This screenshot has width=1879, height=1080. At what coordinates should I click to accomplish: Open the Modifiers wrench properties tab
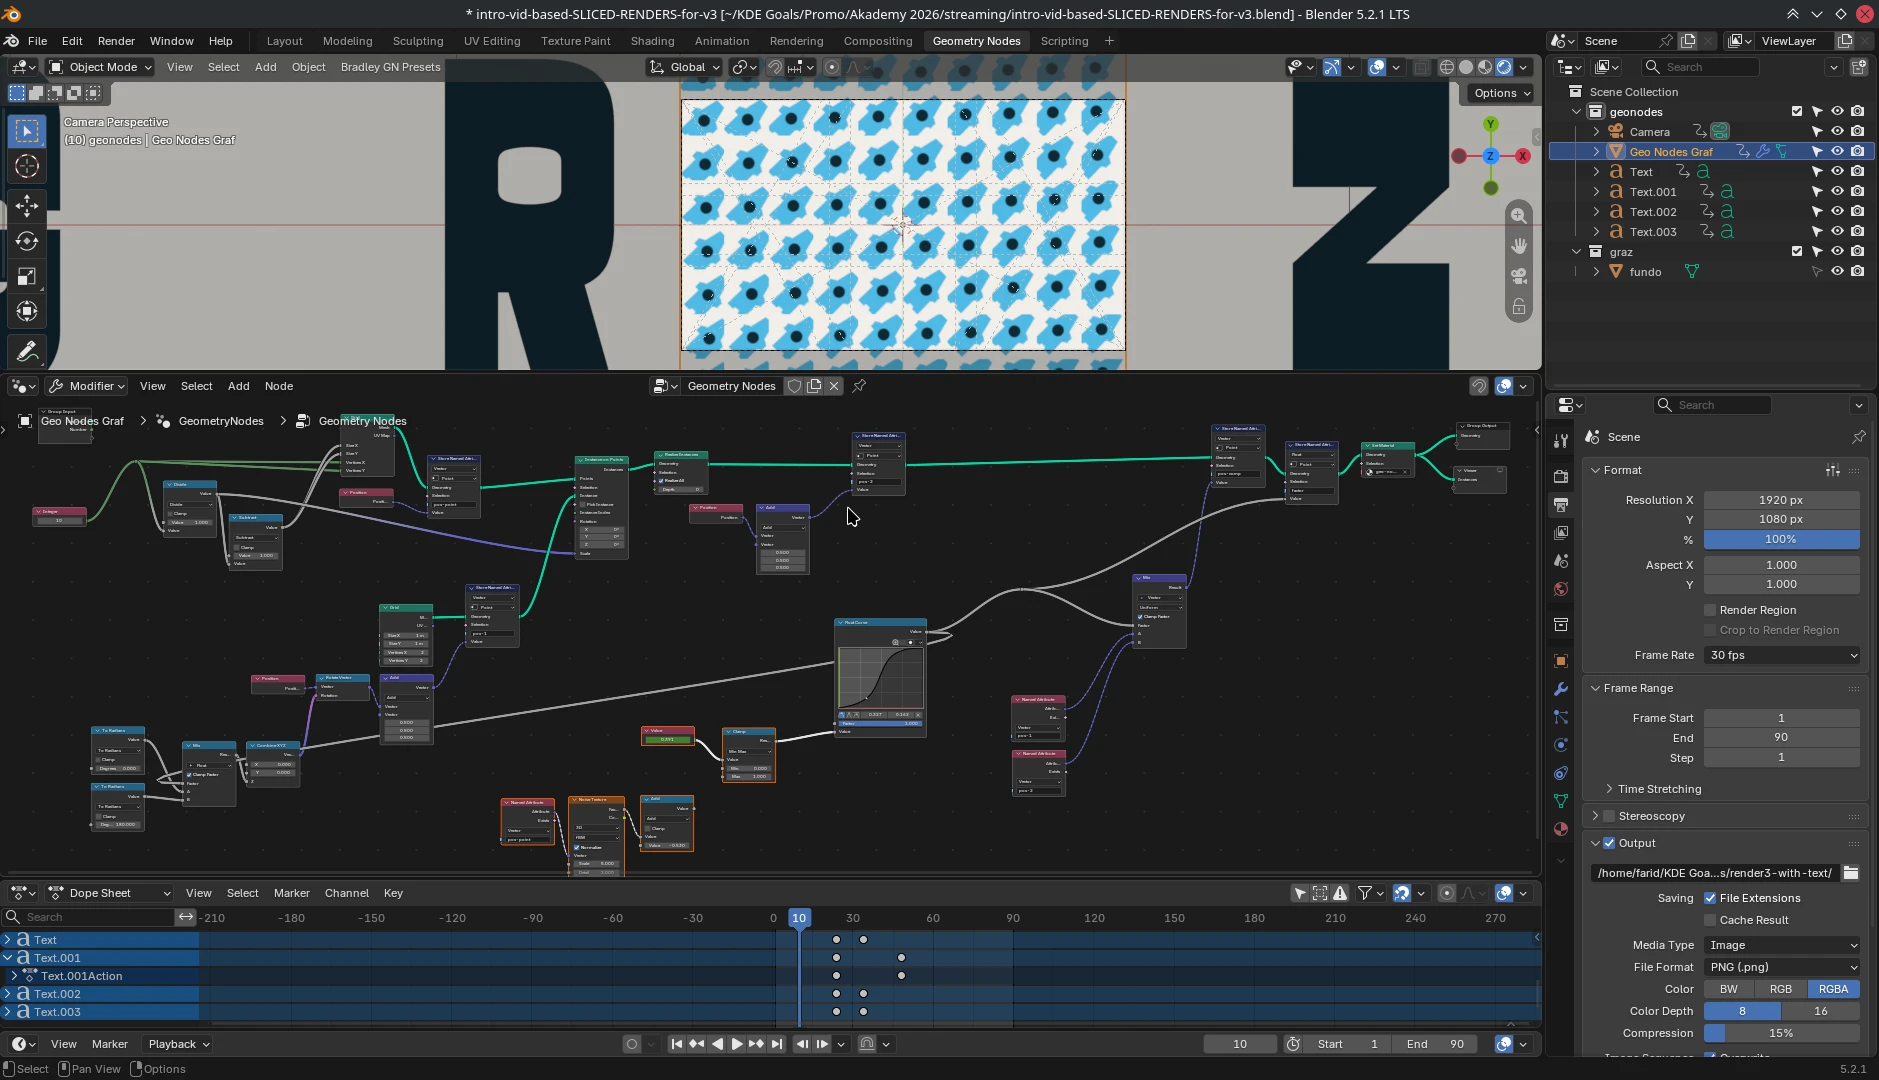tap(1561, 689)
